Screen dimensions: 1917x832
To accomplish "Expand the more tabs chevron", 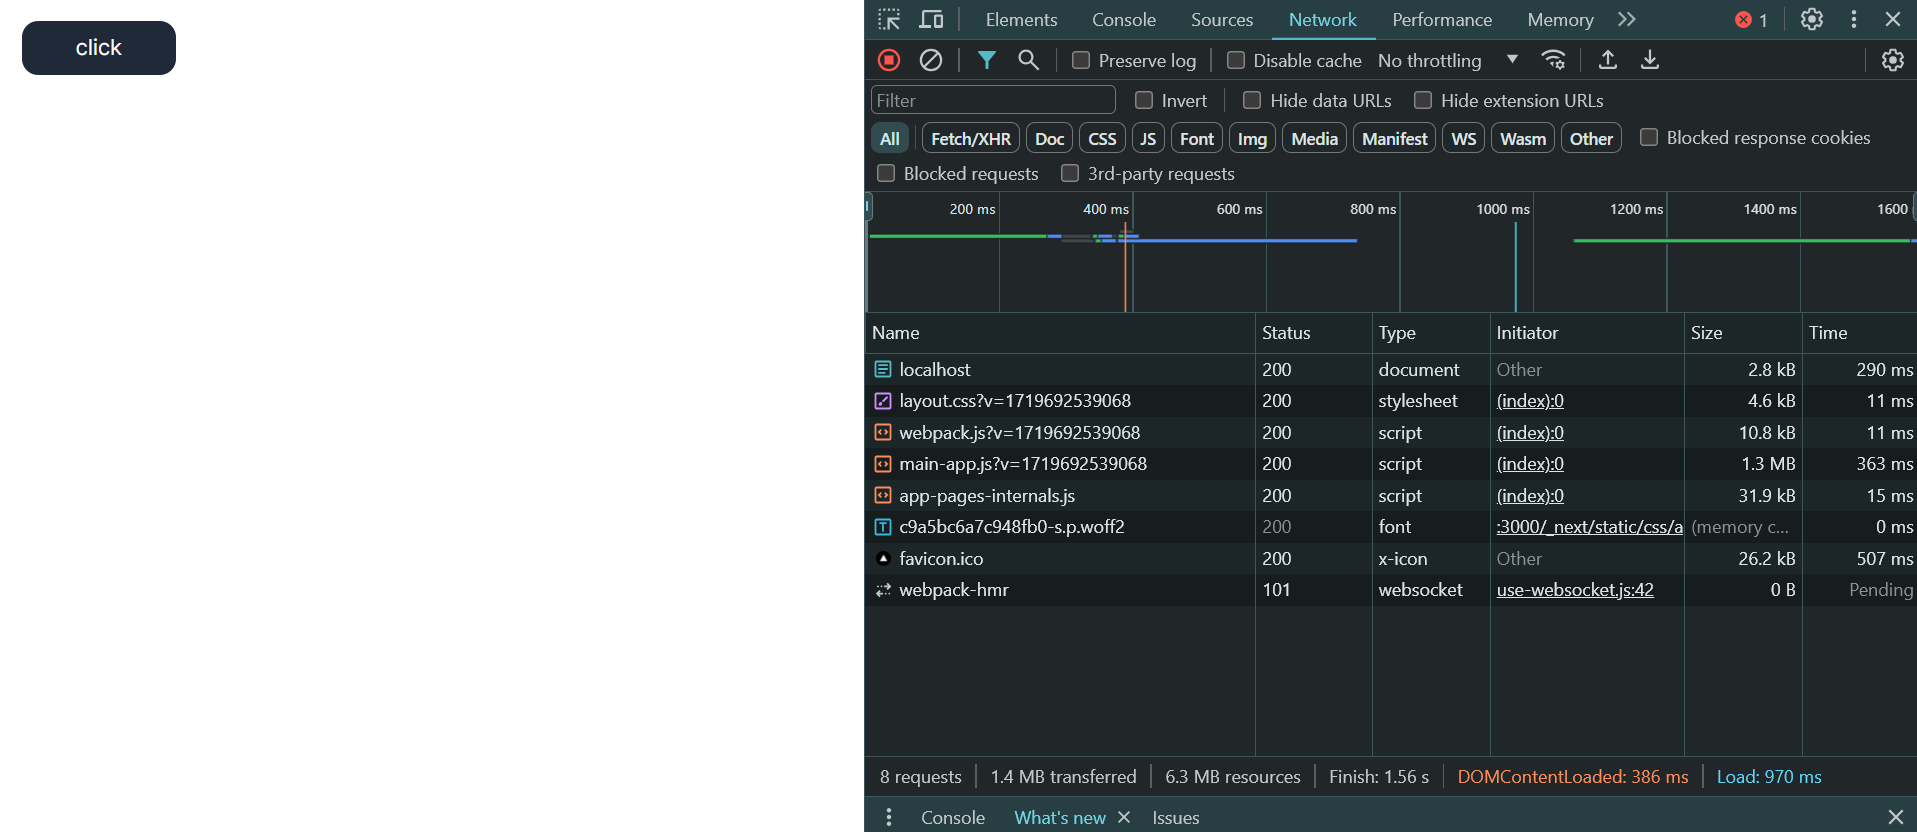I will click(x=1627, y=20).
